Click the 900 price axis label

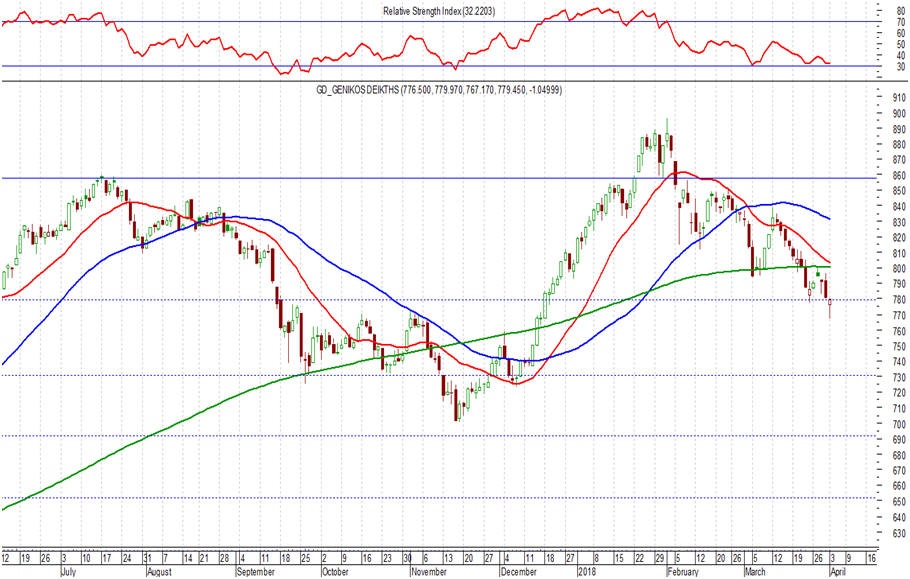(900, 113)
